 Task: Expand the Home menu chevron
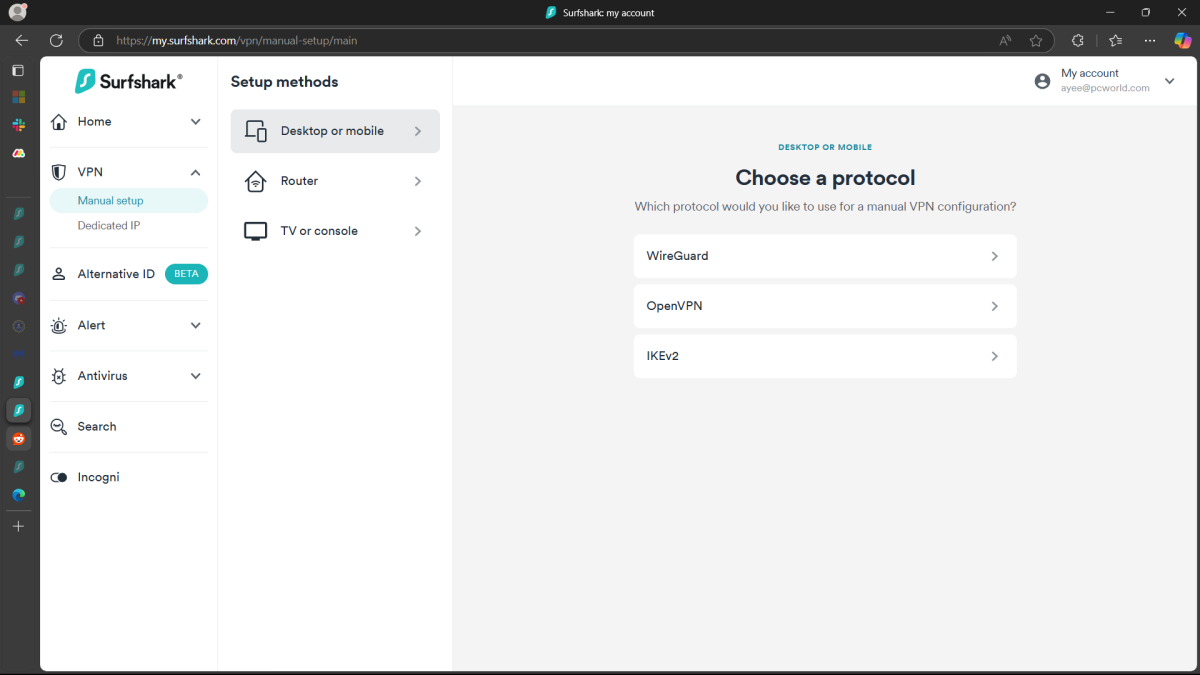(x=195, y=122)
